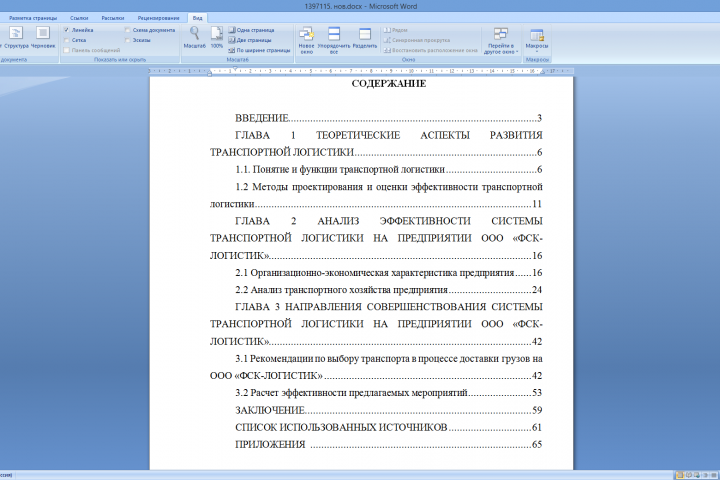Select Outline view icon in status bar
This screenshot has width=720, height=480.
[705, 475]
